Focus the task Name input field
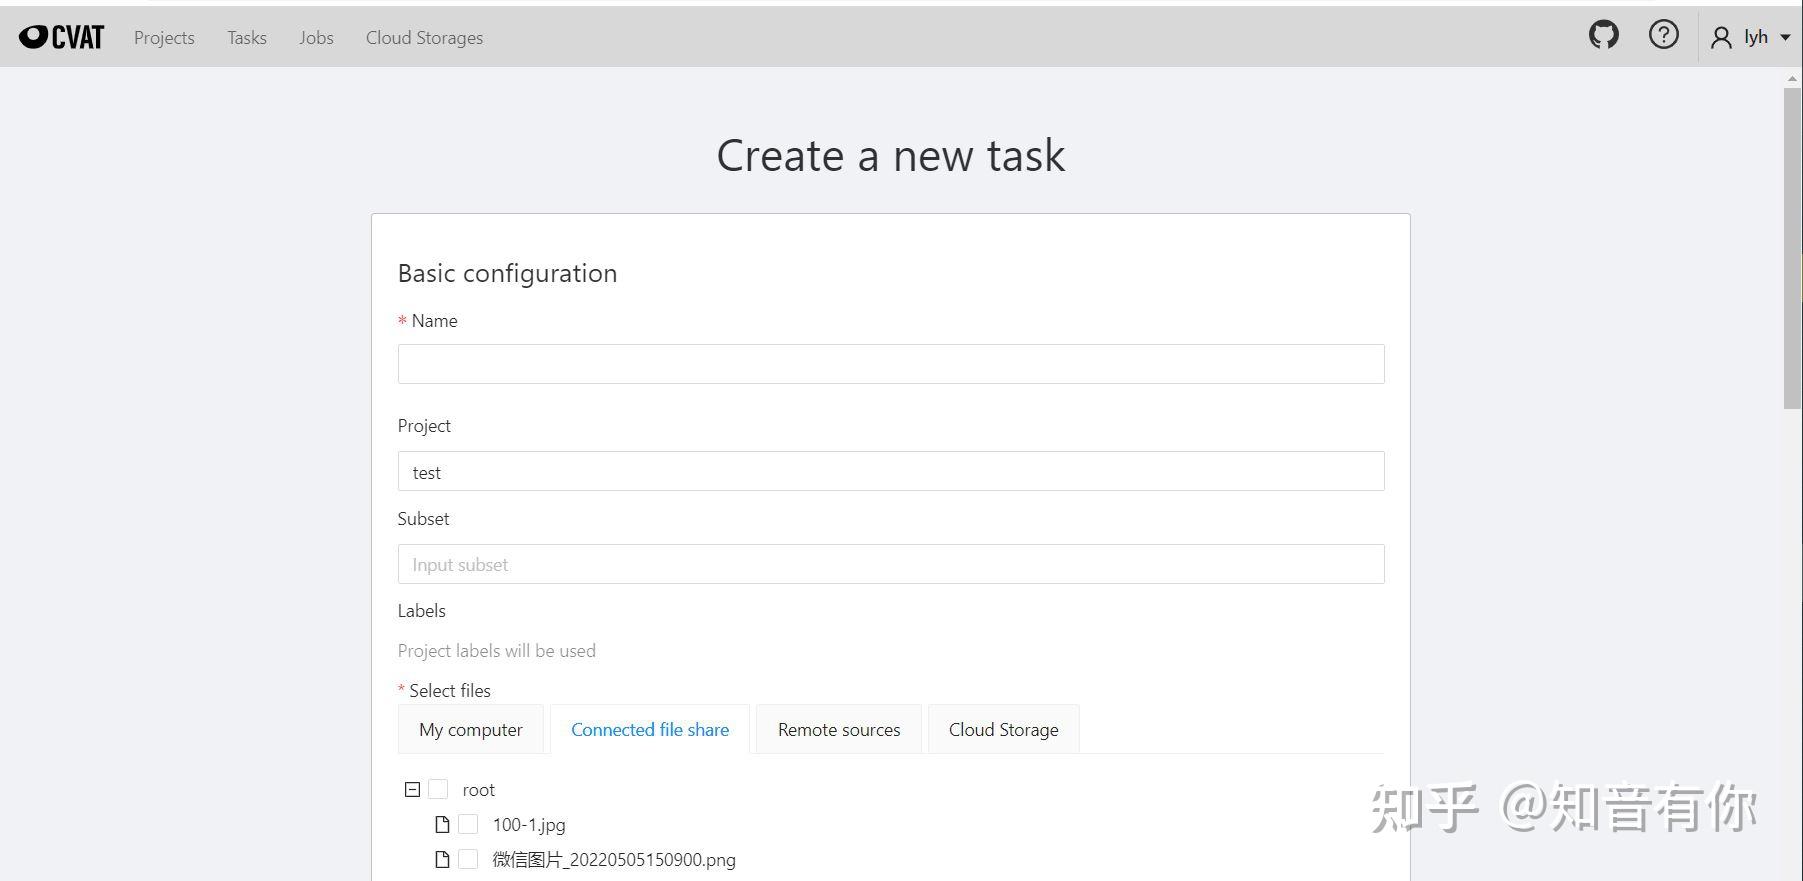The image size is (1803, 881). (x=890, y=365)
